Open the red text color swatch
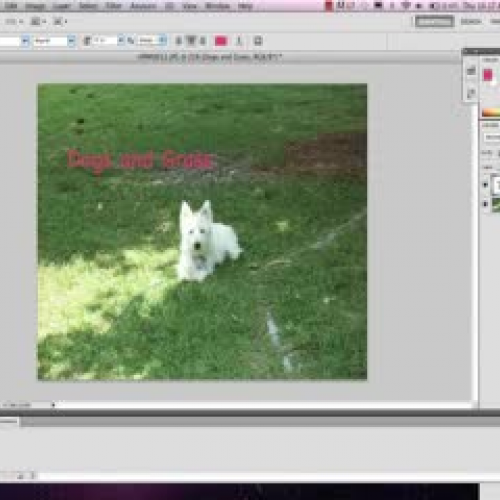This screenshot has width=500, height=500. (221, 41)
